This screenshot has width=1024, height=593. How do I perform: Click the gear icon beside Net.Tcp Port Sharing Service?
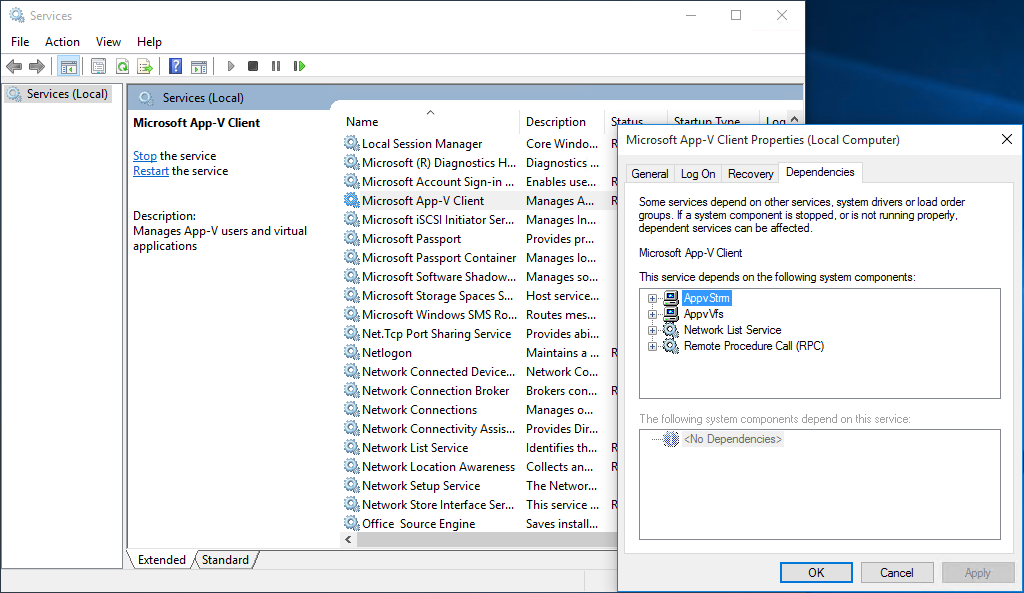coord(352,333)
